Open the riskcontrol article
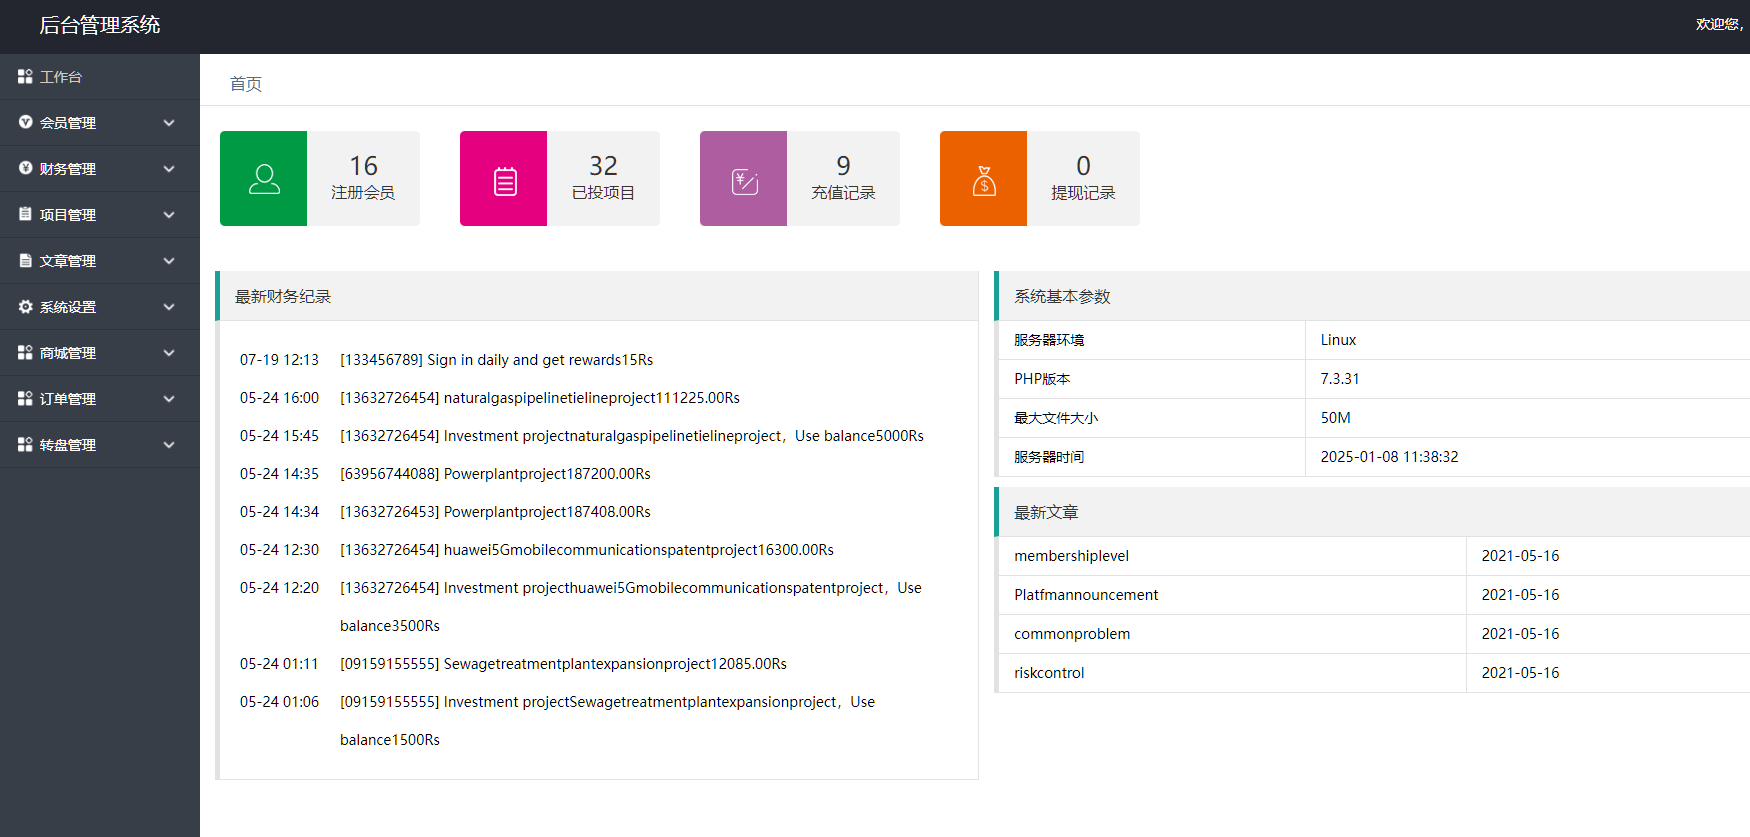The image size is (1750, 837). coord(1049,673)
